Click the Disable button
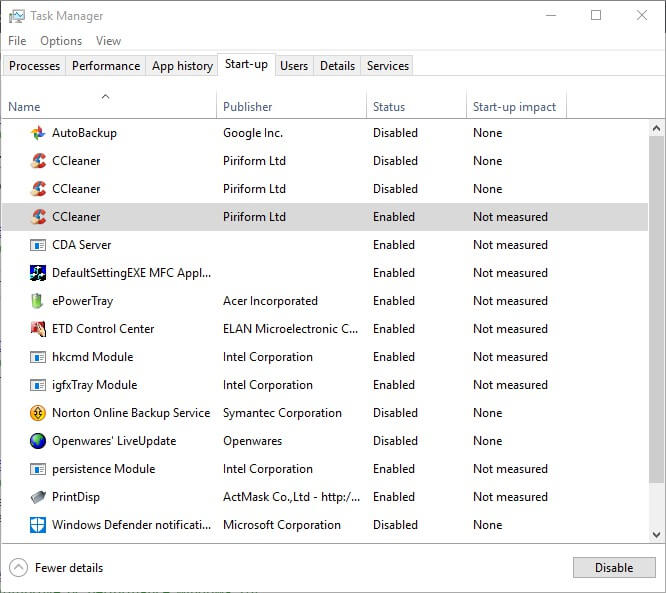Image resolution: width=666 pixels, height=593 pixels. tap(614, 568)
